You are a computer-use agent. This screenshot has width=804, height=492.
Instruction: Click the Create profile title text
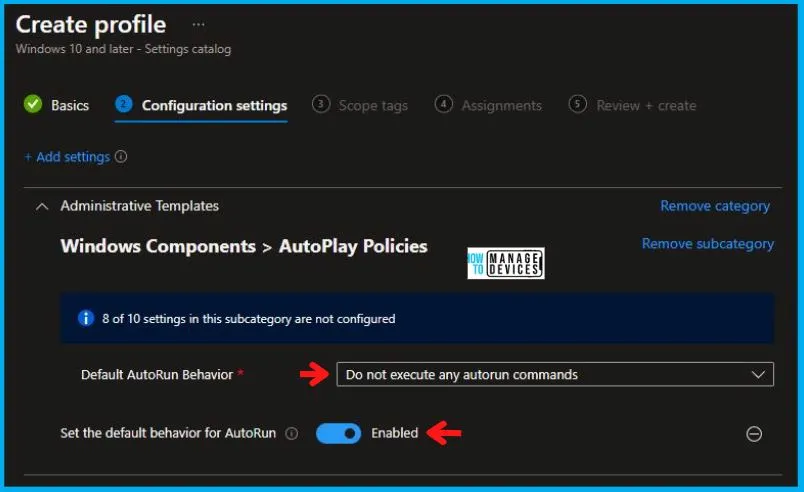tap(91, 25)
